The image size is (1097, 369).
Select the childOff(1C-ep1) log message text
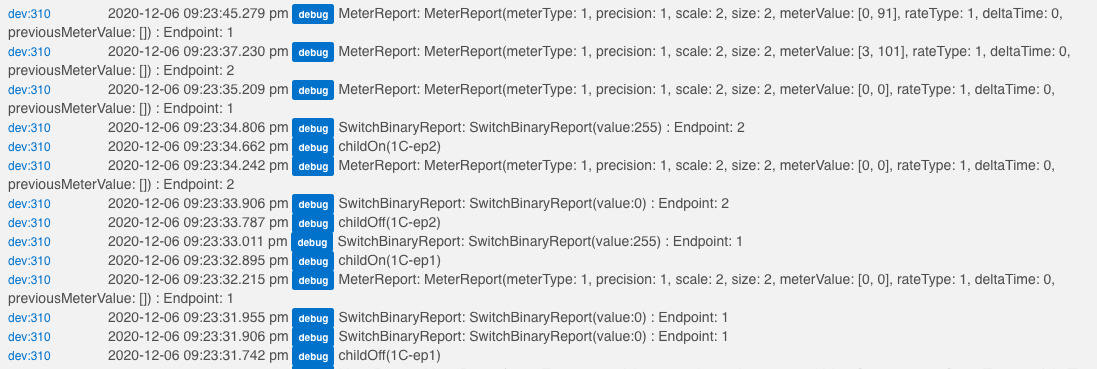click(x=390, y=355)
